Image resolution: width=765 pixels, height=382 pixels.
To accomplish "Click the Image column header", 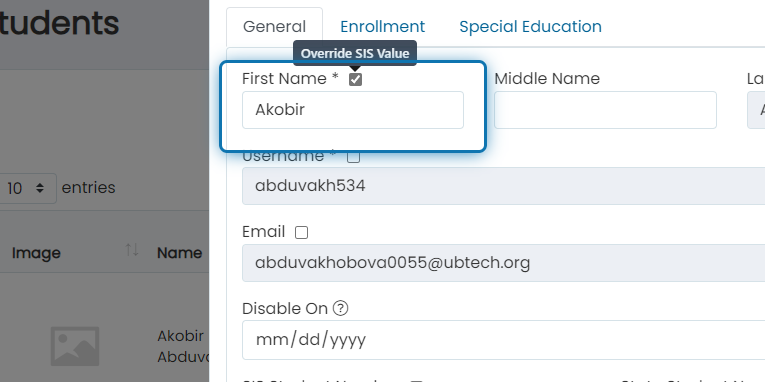I will [36, 253].
